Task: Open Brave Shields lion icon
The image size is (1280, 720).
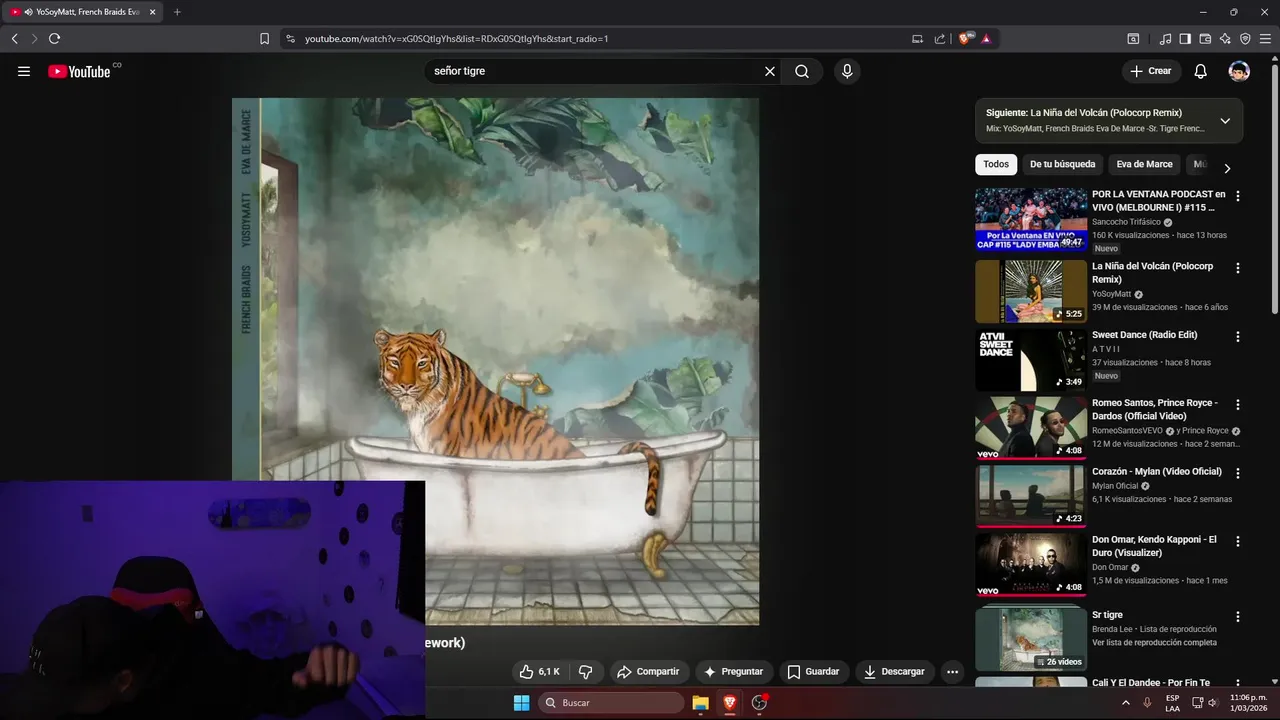Action: coord(965,38)
